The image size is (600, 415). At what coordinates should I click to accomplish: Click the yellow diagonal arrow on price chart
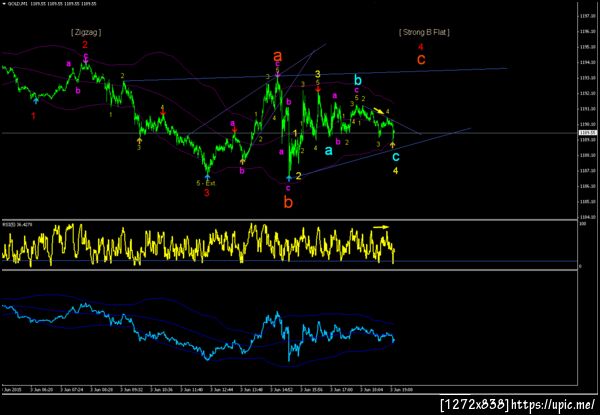tap(378, 111)
